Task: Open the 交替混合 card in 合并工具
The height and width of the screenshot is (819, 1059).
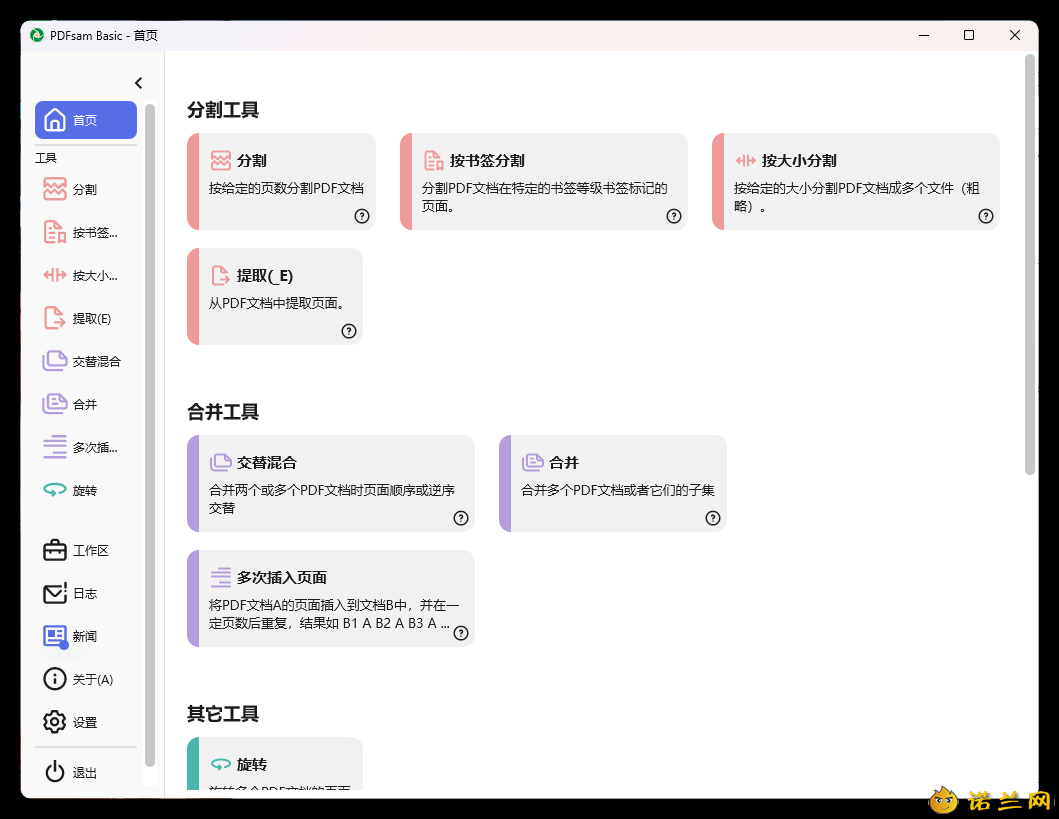Action: (331, 483)
